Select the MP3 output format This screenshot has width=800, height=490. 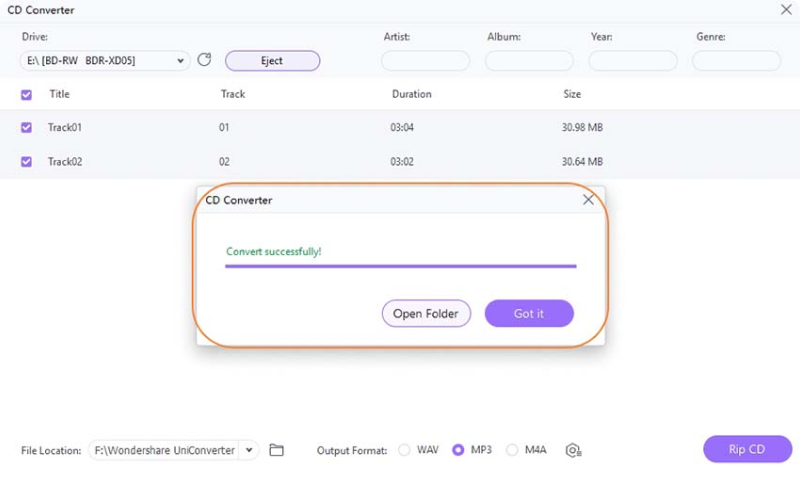tap(459, 450)
